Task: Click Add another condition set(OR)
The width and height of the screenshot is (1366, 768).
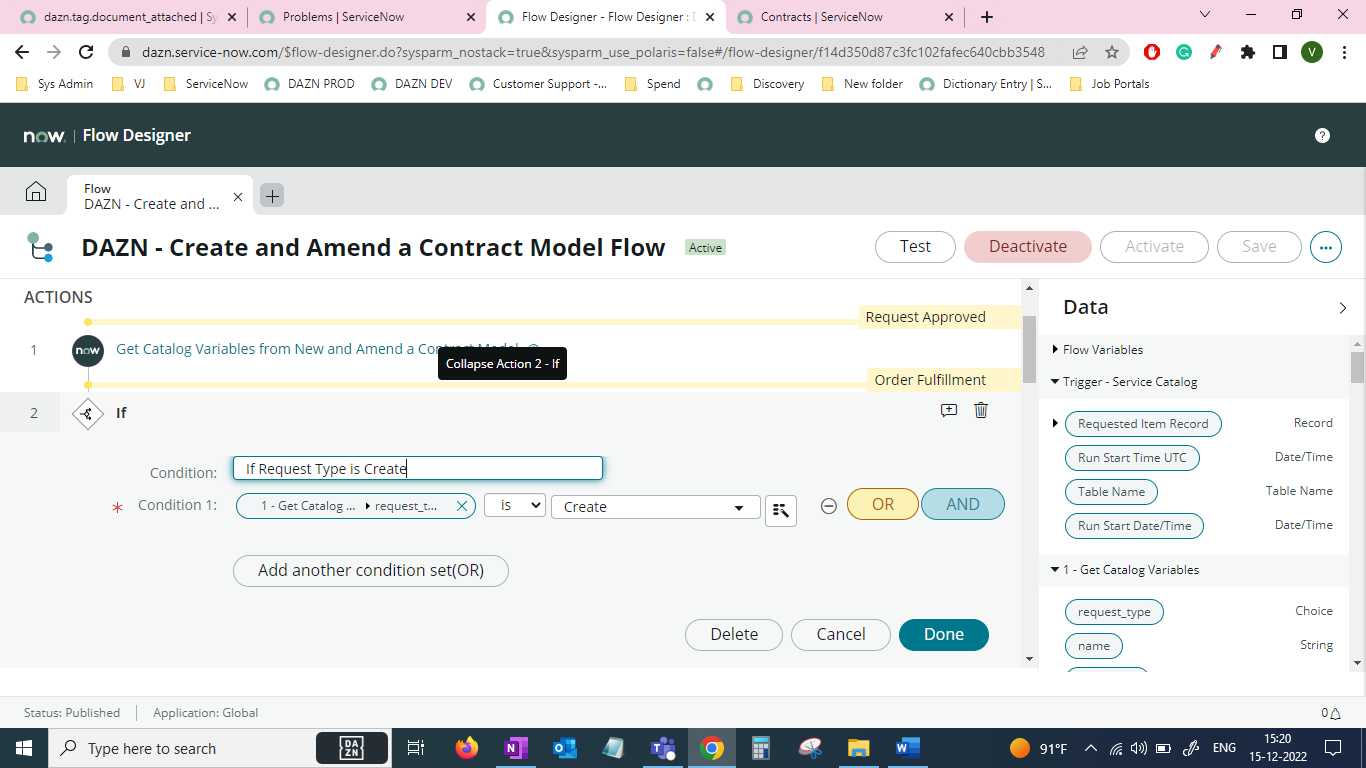Action: (x=371, y=571)
